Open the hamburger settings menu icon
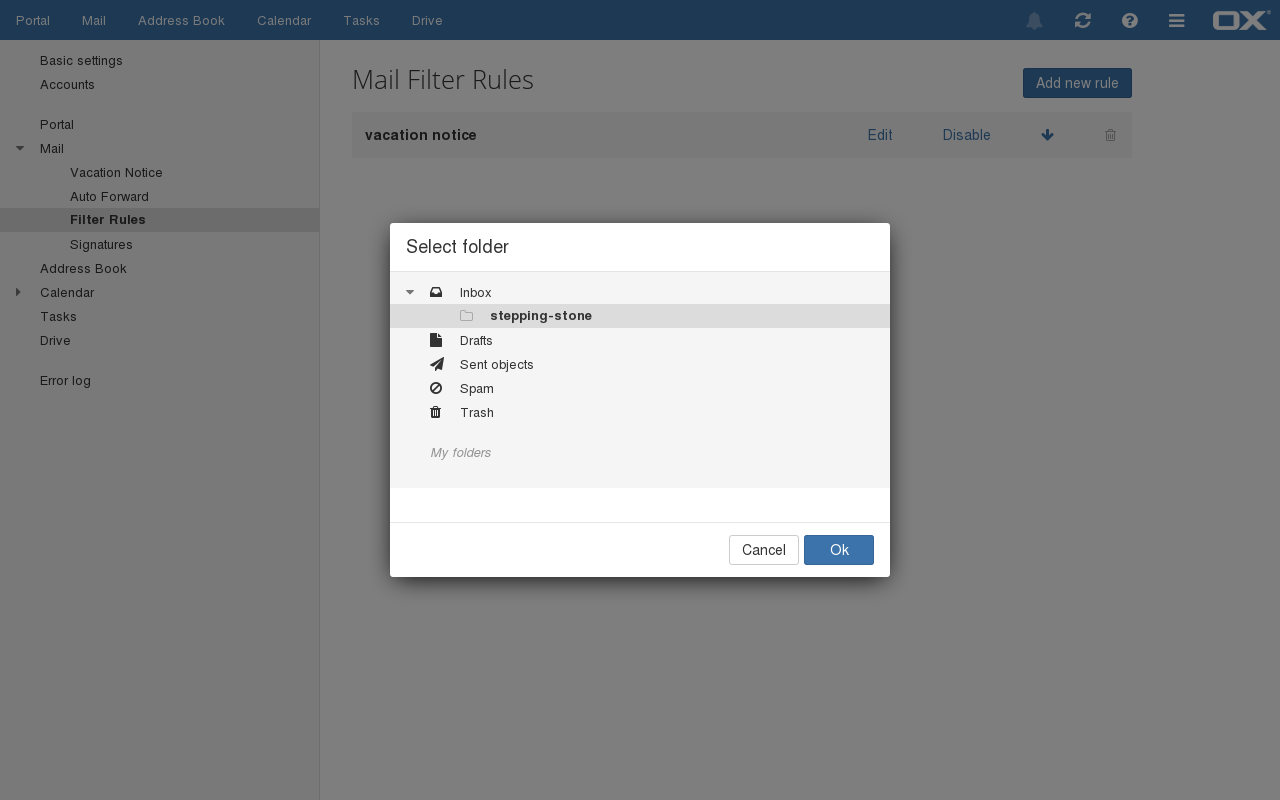 pyautogui.click(x=1176, y=21)
